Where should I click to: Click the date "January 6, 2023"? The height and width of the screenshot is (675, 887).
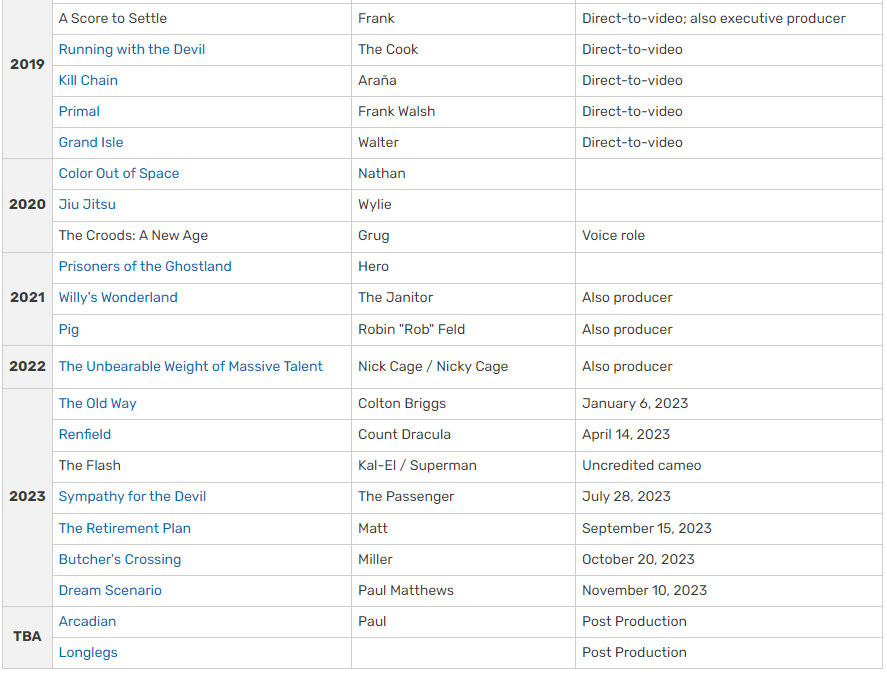635,403
